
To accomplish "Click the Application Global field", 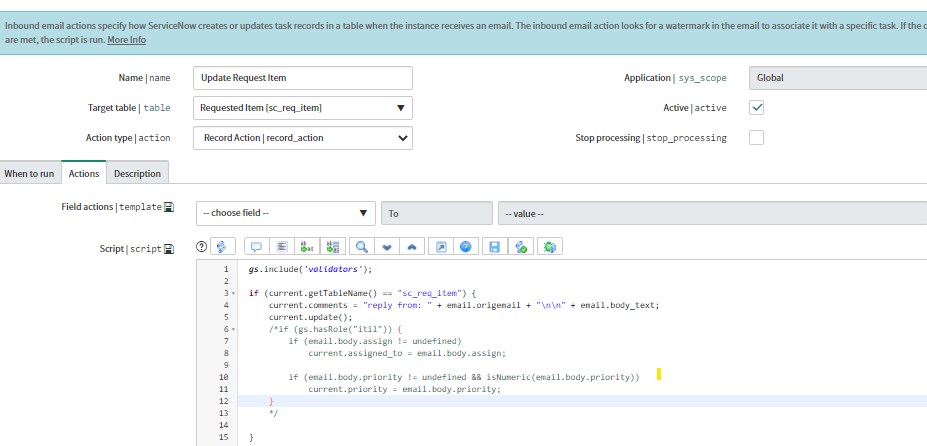I will 838,78.
